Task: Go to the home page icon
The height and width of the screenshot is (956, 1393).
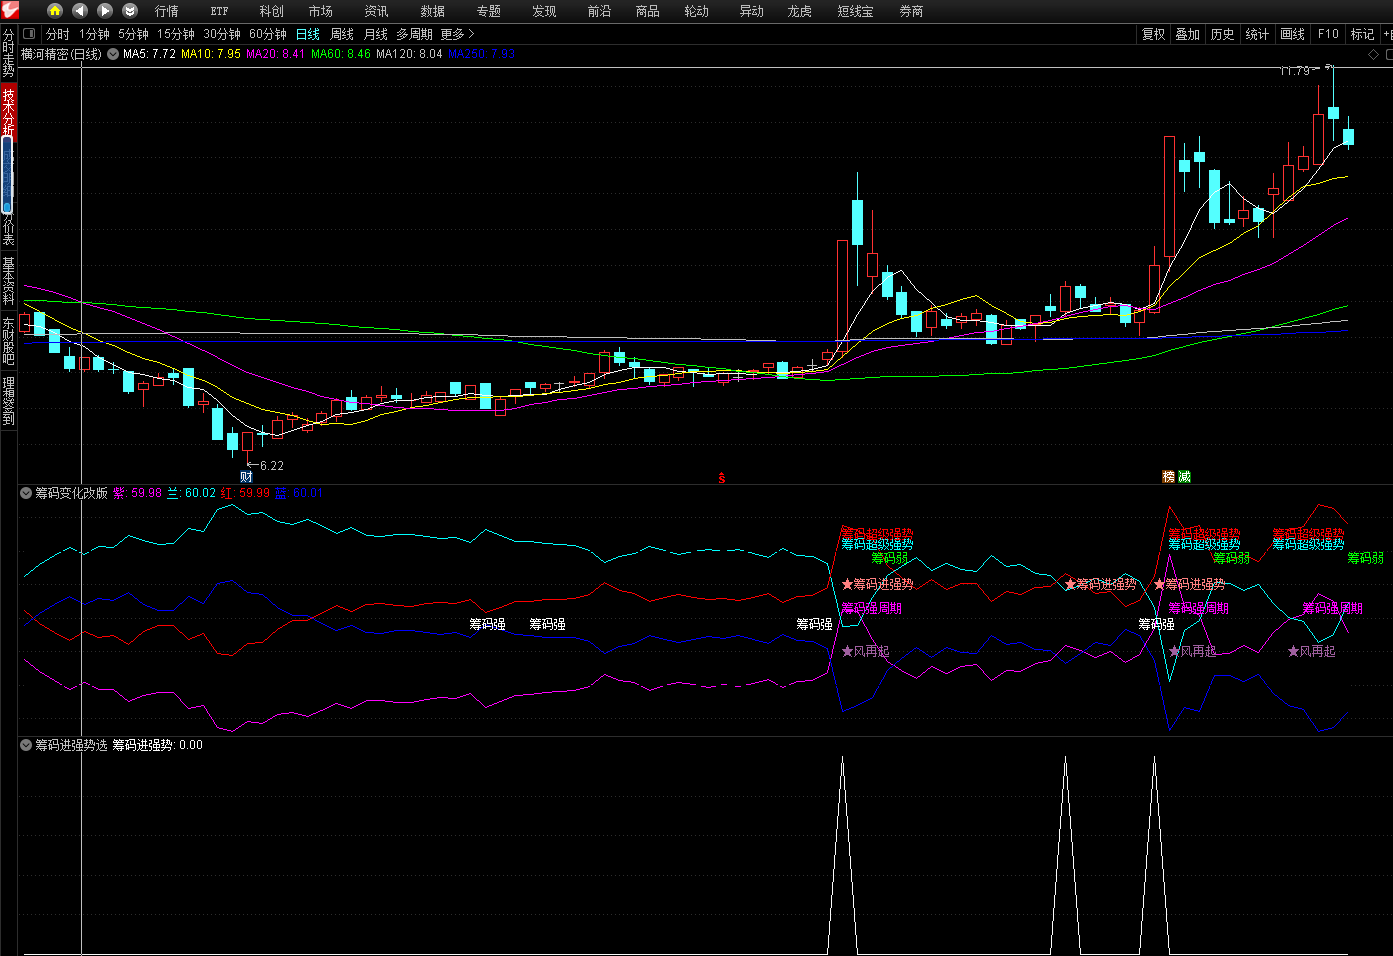Action: point(55,10)
